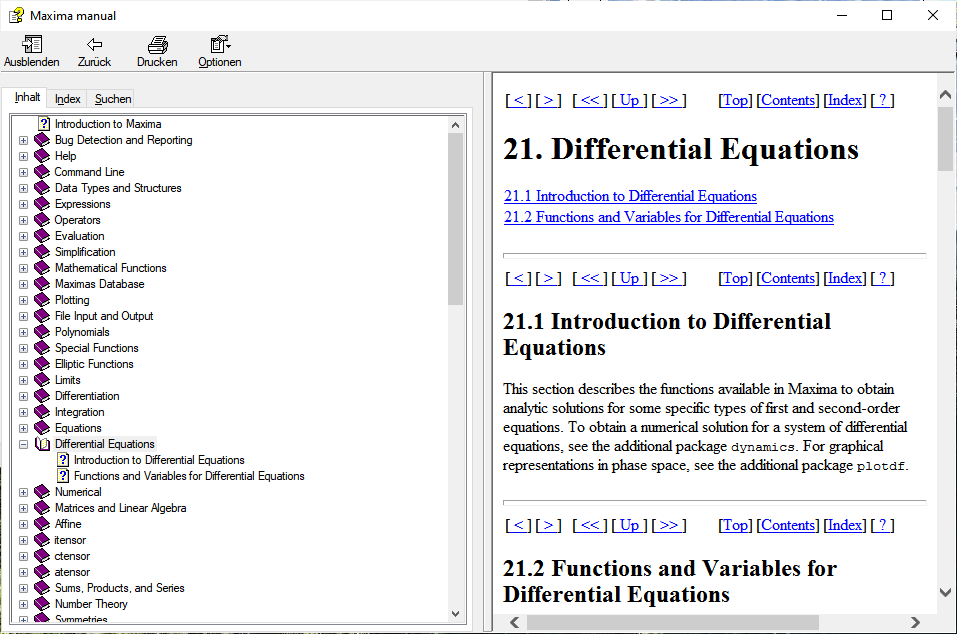The width and height of the screenshot is (957, 634).
Task: Click the Plotting book icon
Action: coord(42,300)
